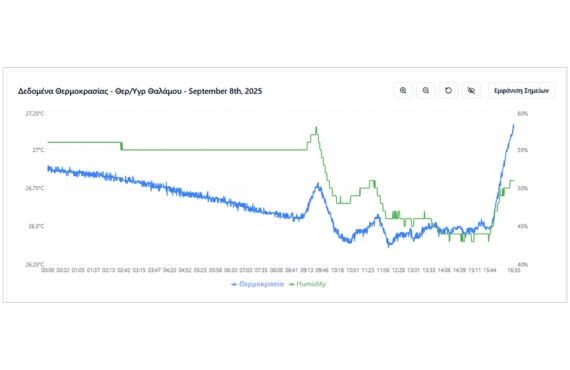Screen dimensions: 570x370
Task: Click the blue temperature peak near 09:46
Action: (318, 184)
